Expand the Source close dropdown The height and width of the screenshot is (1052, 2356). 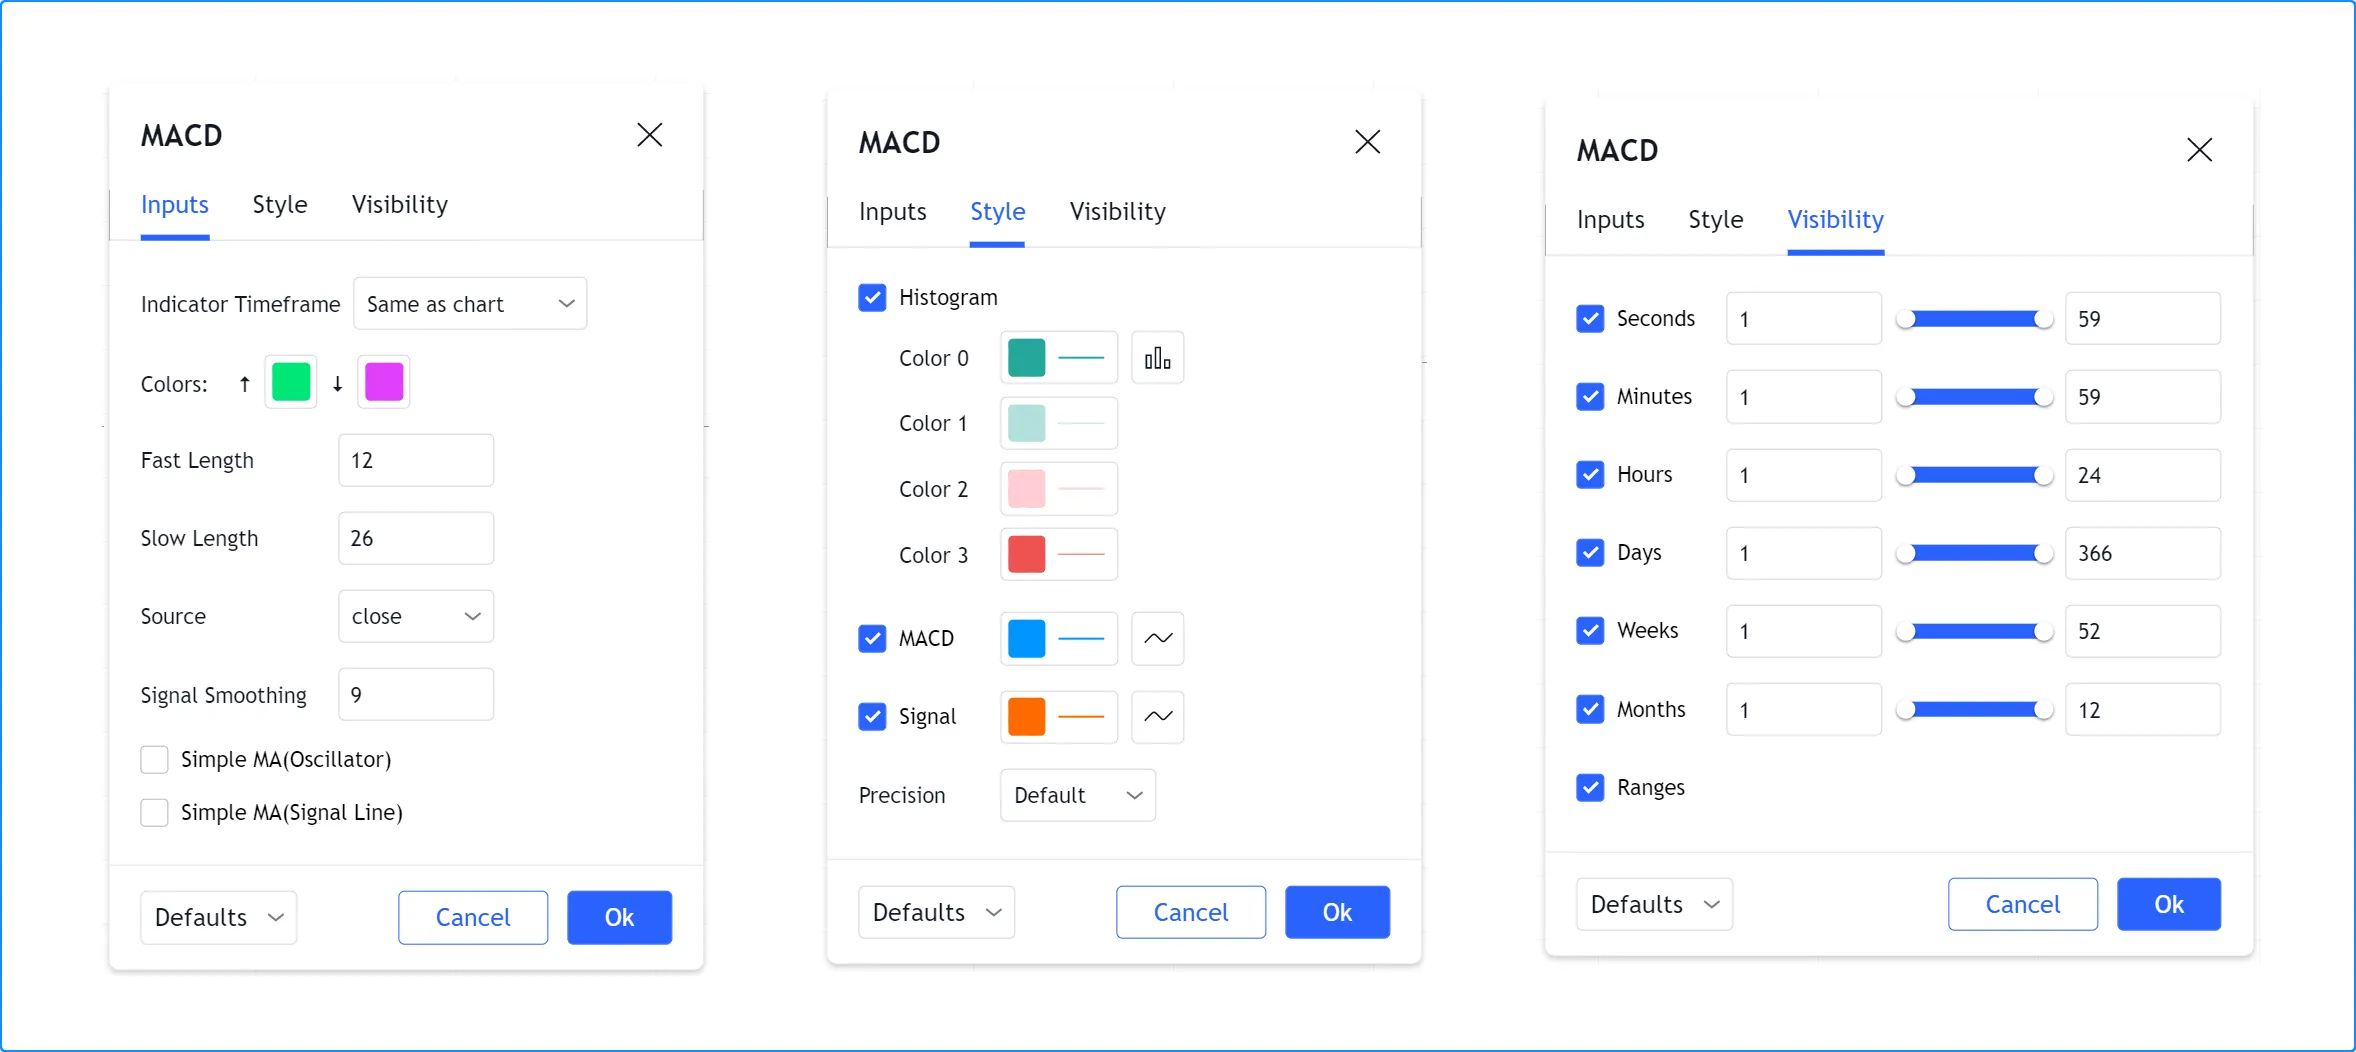click(416, 617)
